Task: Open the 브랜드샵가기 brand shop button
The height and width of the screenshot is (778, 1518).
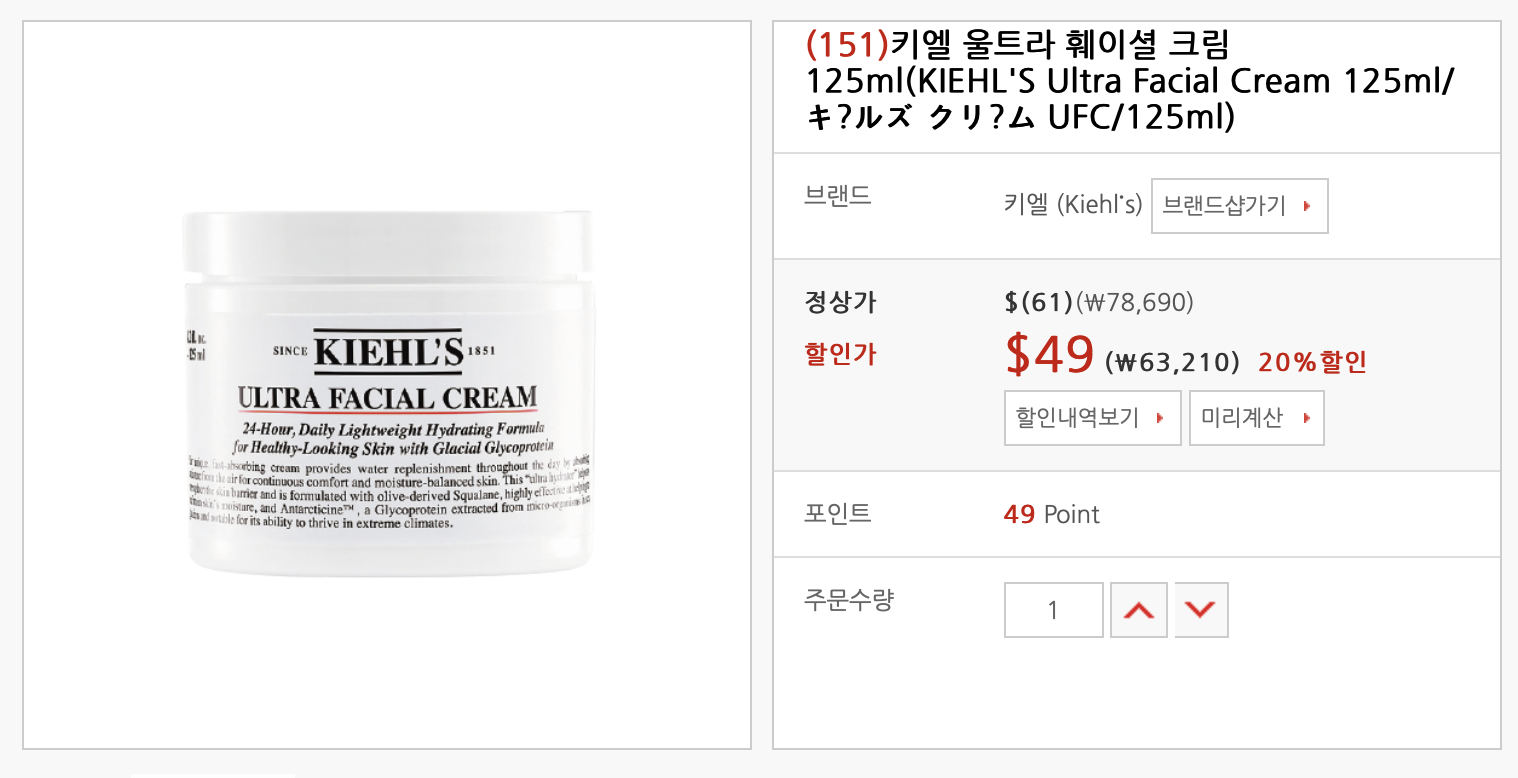Action: (1240, 206)
